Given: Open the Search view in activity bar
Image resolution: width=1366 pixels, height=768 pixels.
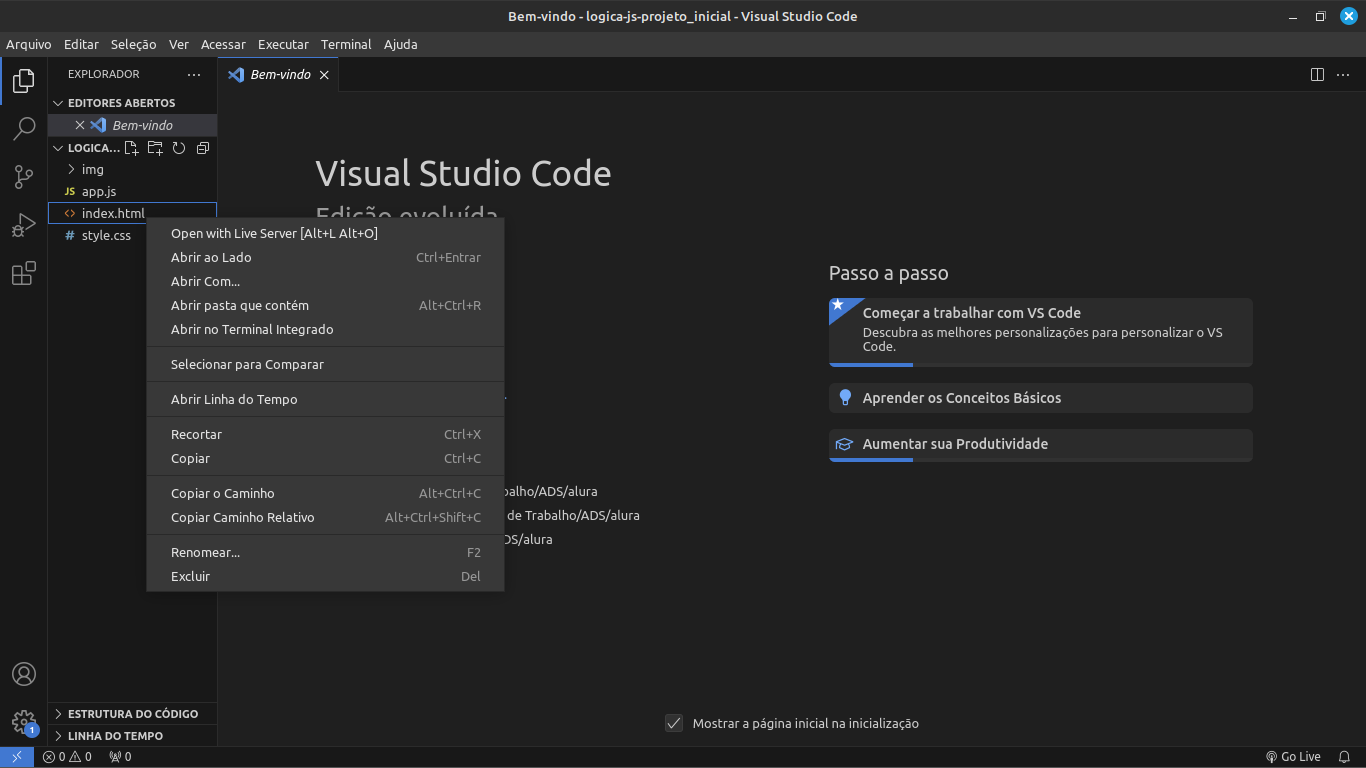Looking at the screenshot, I should tap(24, 129).
